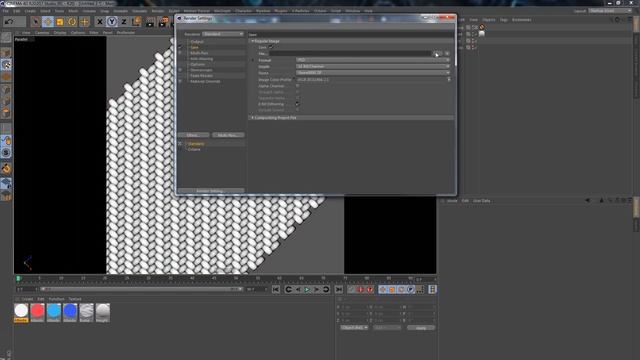
Task: Expand Compositing Project File section
Action: pos(253,118)
